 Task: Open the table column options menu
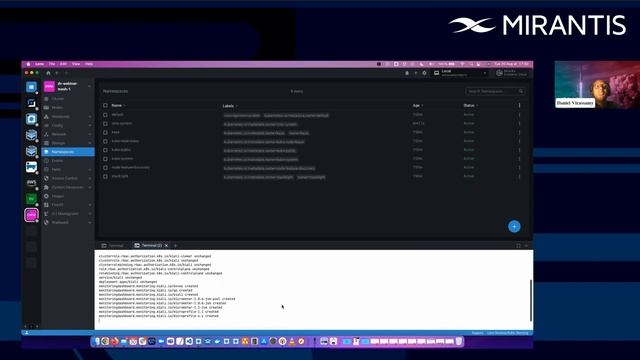pos(520,105)
